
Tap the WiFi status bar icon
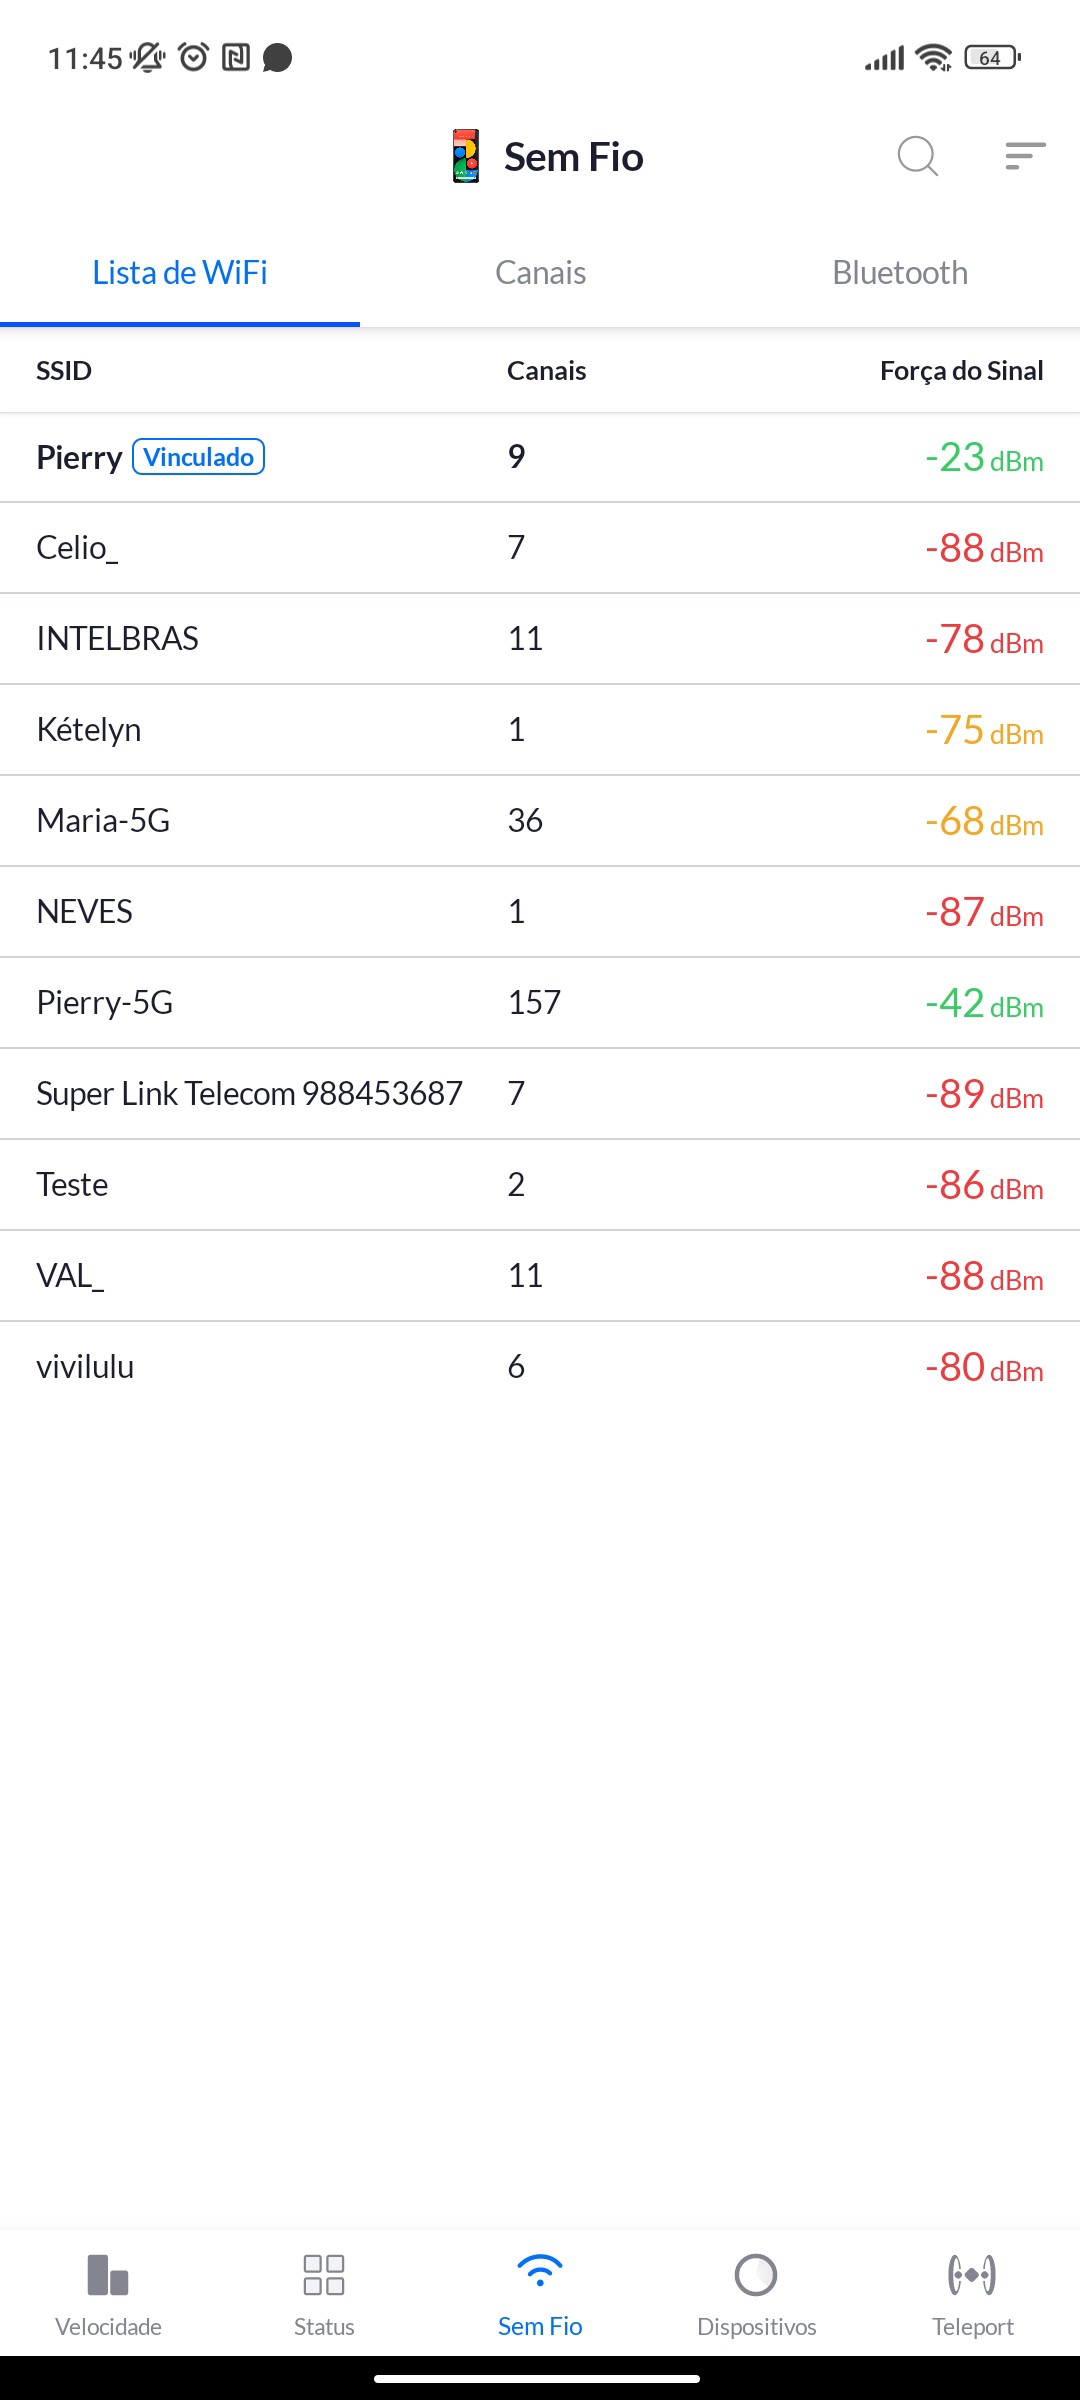(x=934, y=58)
